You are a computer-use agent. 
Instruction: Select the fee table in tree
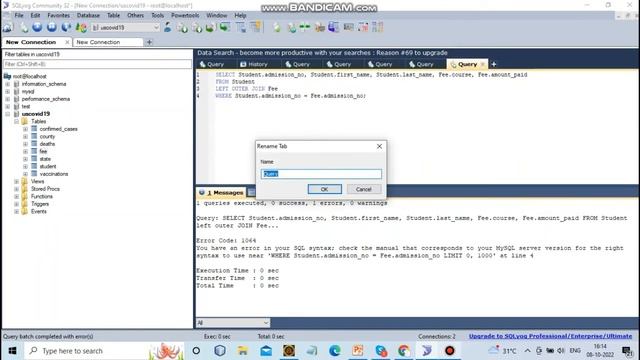point(43,151)
